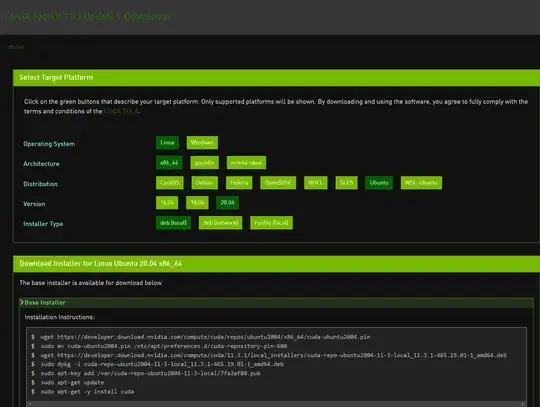Choose deb (network) installer type
This screenshot has height=407, width=540.
pos(220,223)
